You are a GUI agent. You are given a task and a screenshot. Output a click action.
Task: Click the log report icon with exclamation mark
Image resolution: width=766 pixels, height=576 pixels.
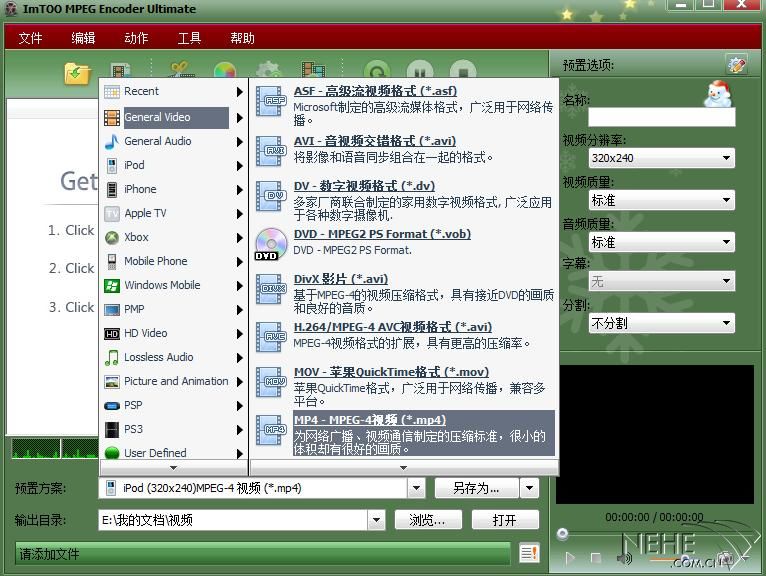pyautogui.click(x=529, y=553)
